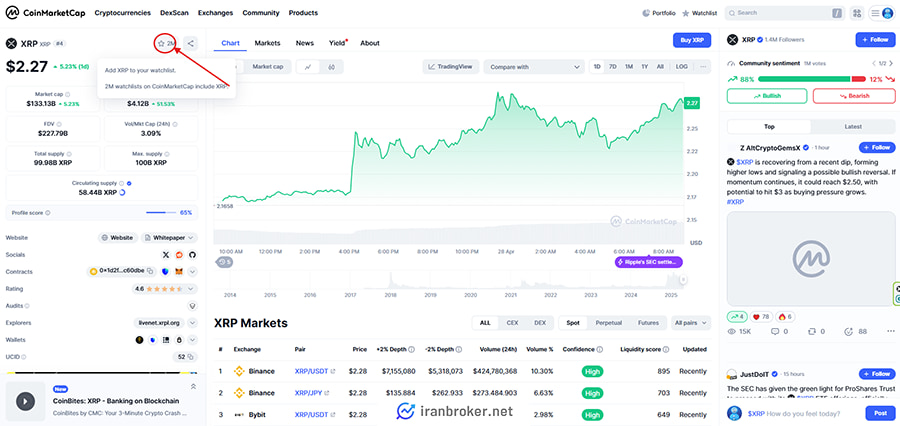
Task: Select the 1D chart range
Action: click(x=597, y=67)
